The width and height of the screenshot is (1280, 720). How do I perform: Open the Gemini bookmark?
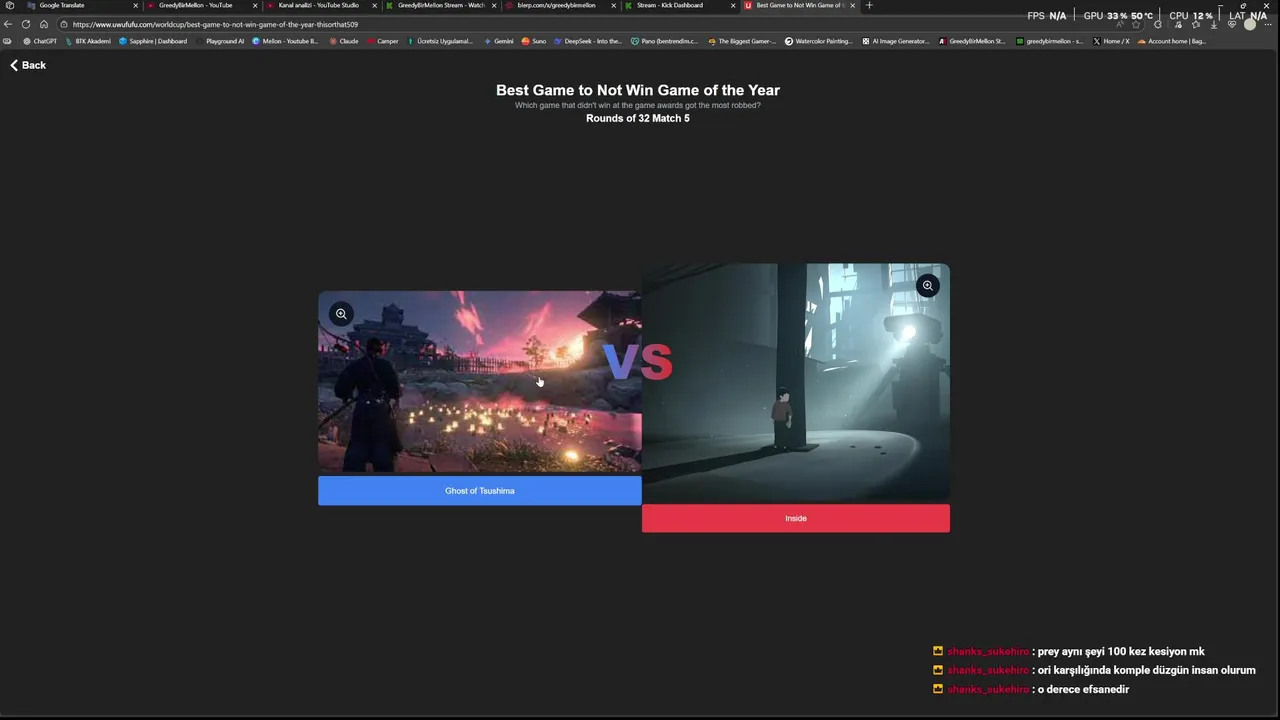coord(498,41)
